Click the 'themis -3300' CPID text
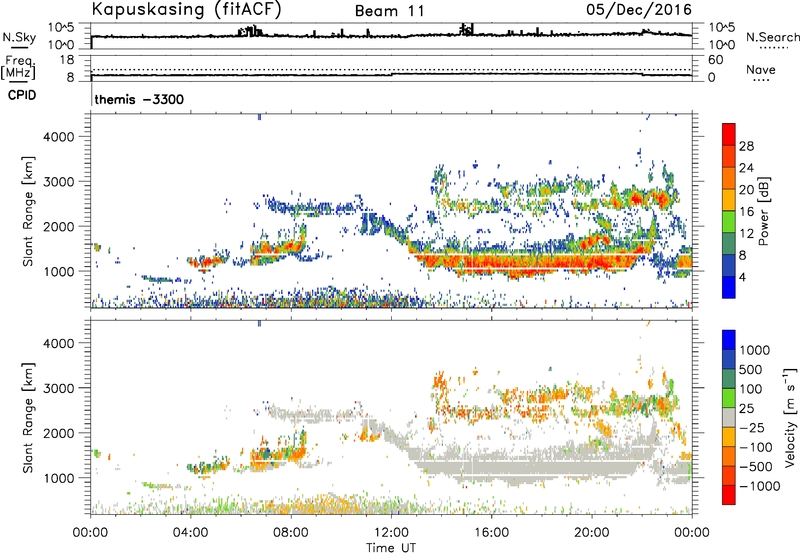This screenshot has height=554, width=800. pyautogui.click(x=139, y=99)
